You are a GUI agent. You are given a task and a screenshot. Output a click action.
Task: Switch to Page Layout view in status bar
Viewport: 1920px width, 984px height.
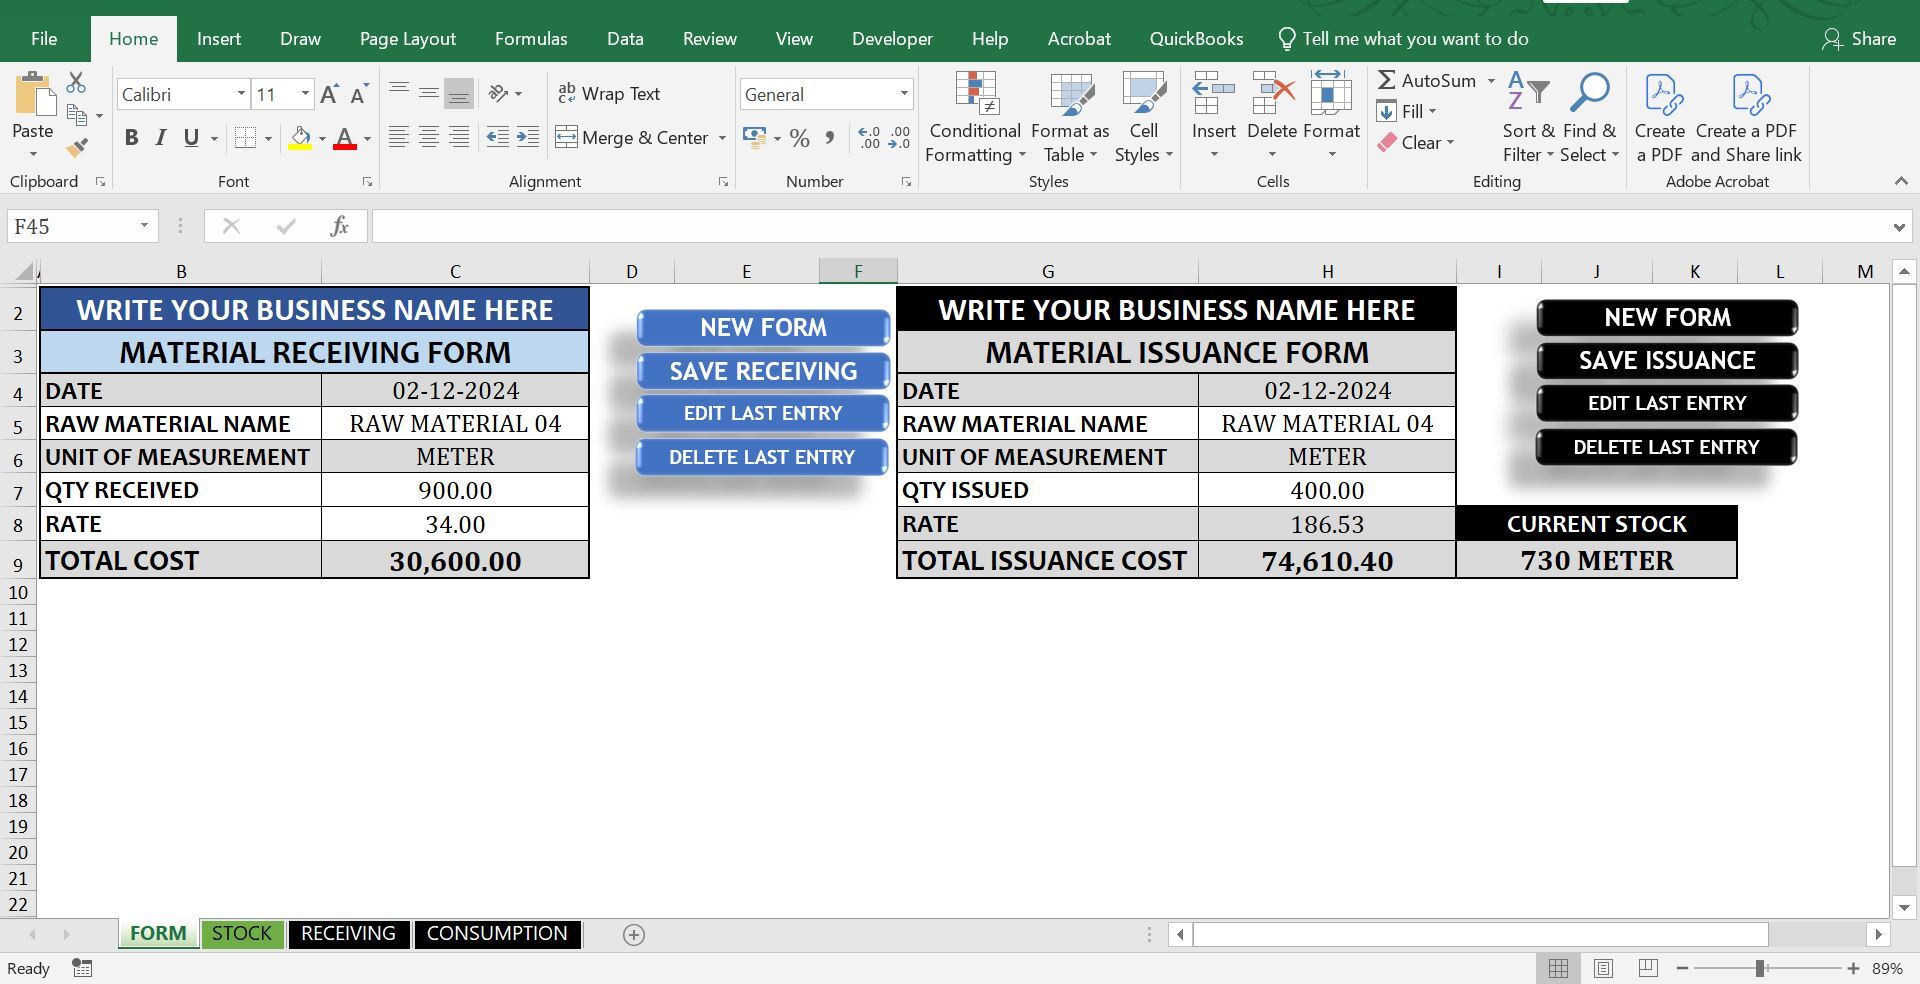(x=1603, y=968)
